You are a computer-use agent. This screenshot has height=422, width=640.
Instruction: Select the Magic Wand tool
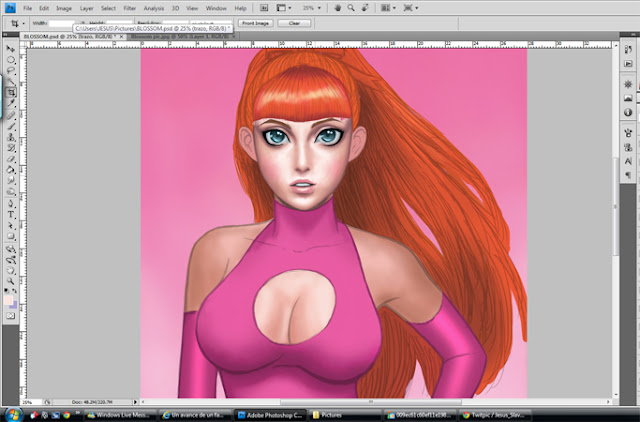click(x=11, y=81)
